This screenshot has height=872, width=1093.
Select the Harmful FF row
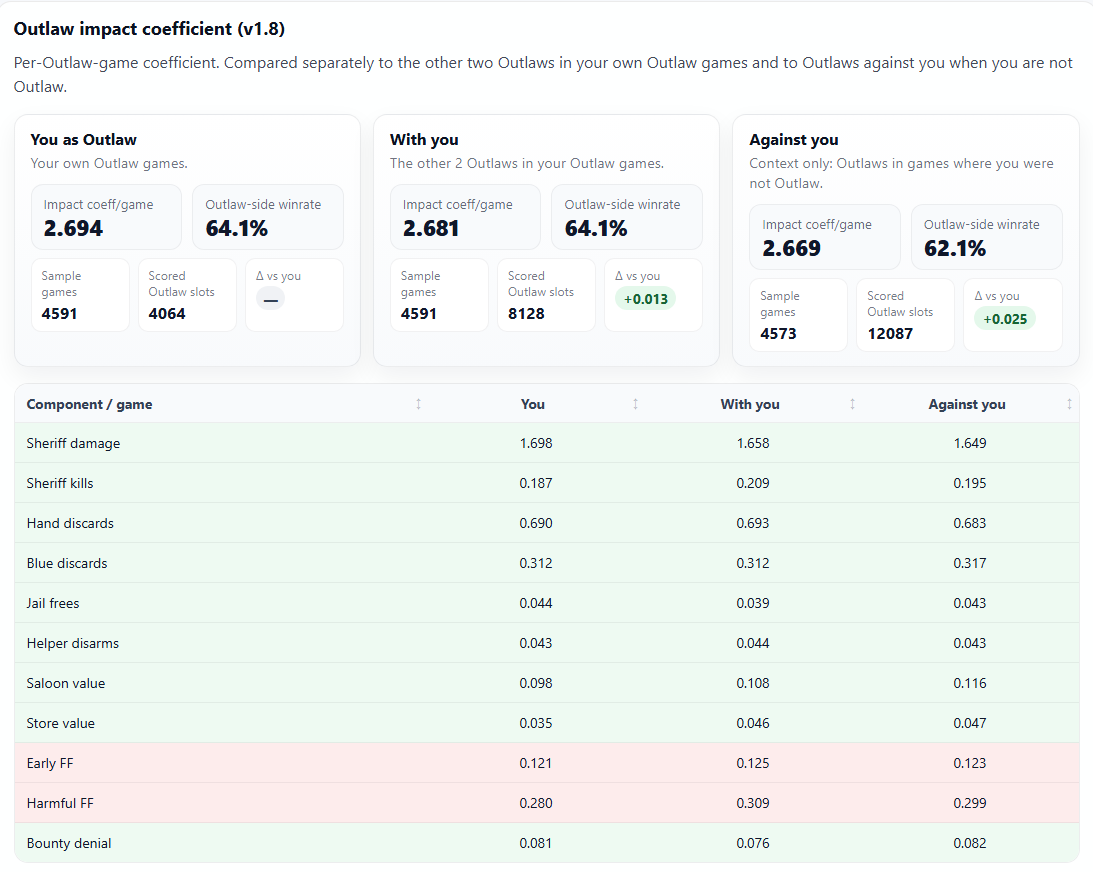point(546,803)
